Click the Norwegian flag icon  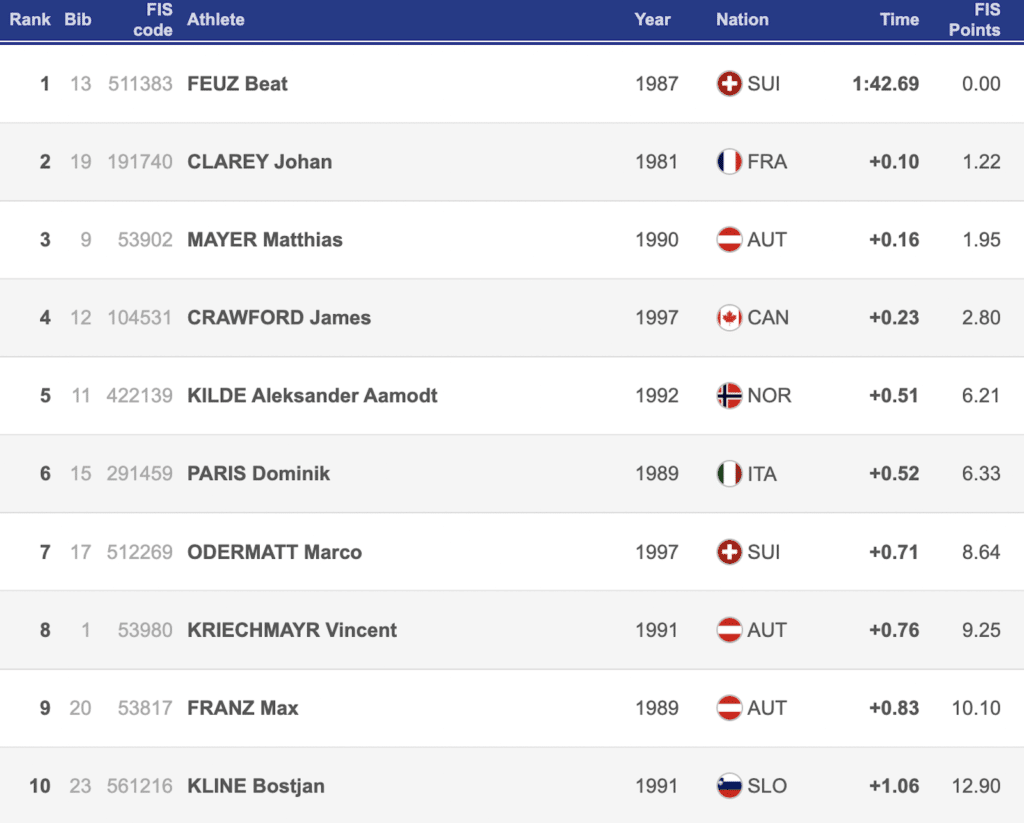click(729, 396)
